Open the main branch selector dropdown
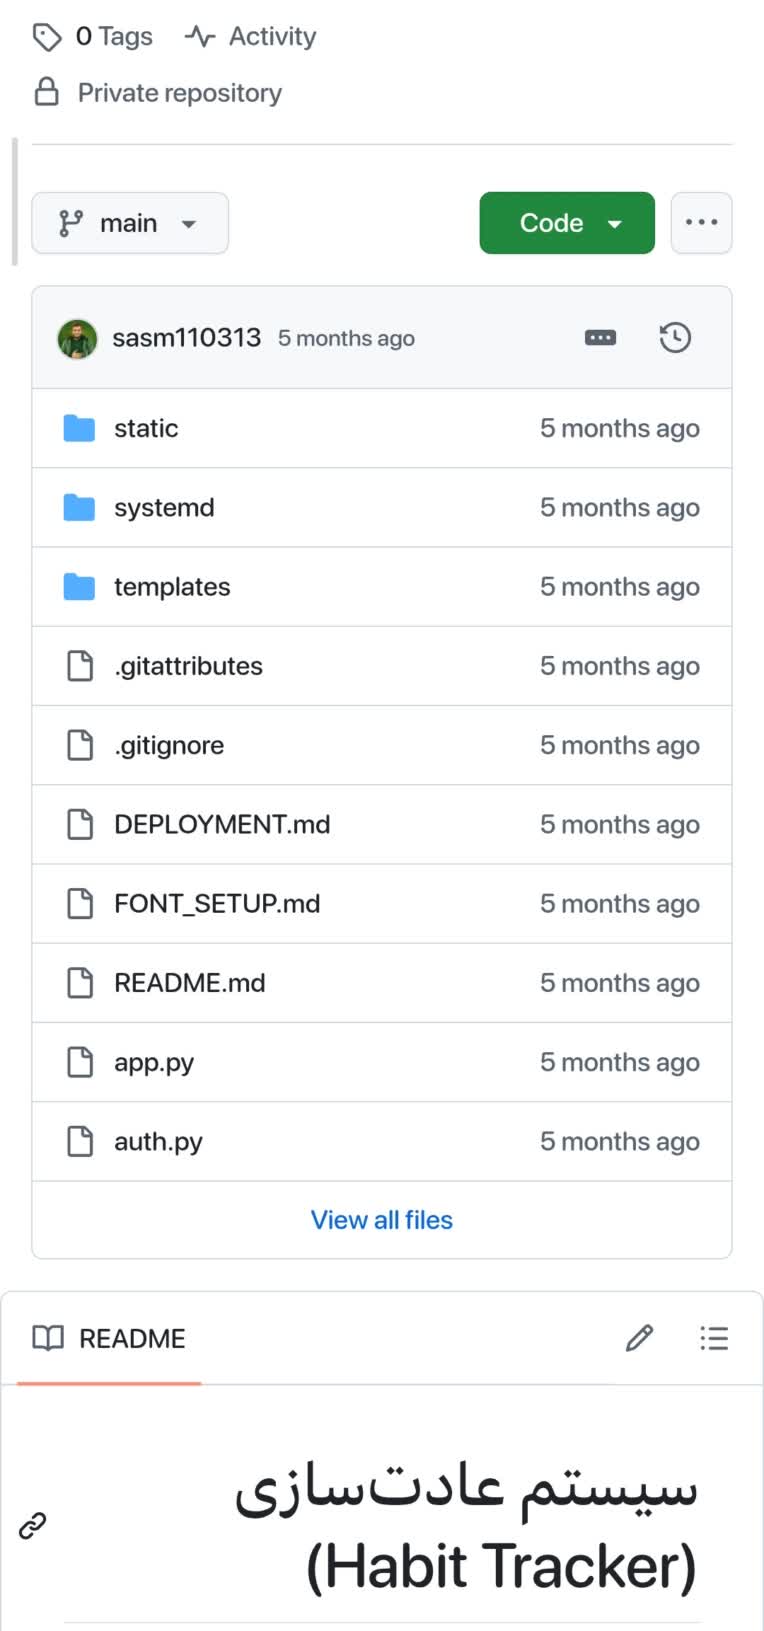 [130, 223]
